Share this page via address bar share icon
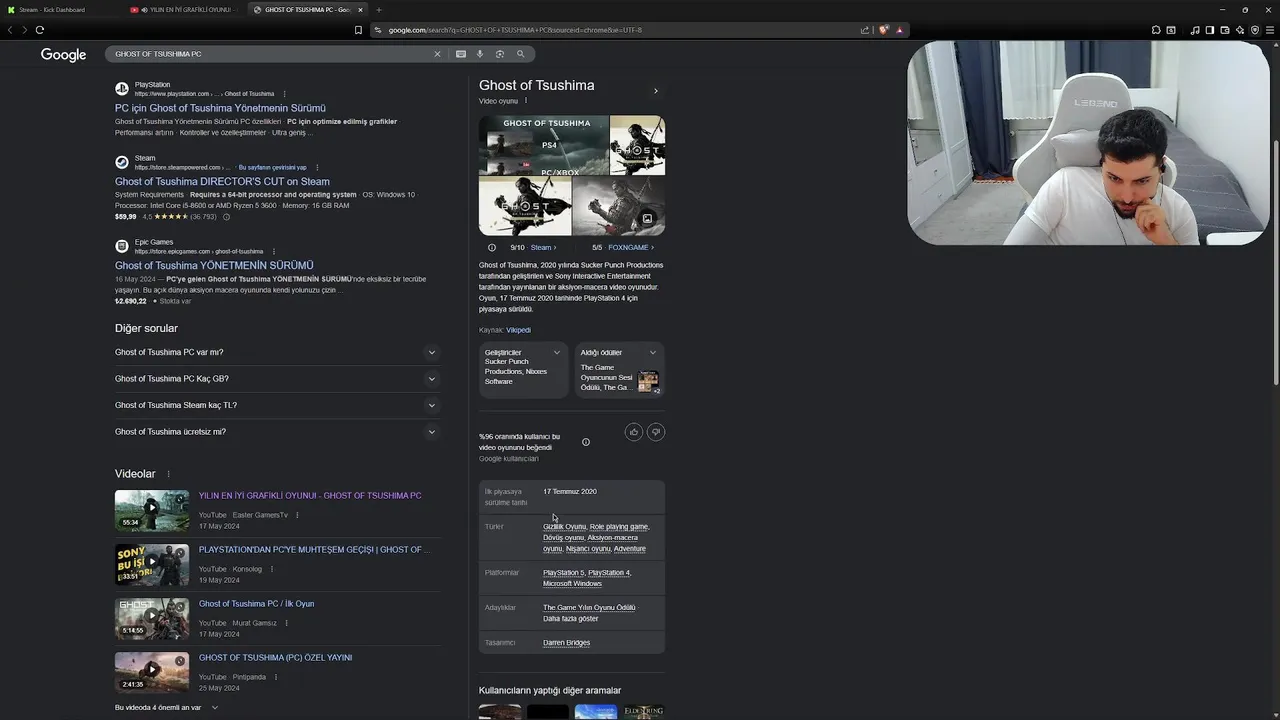1280x720 pixels. (865, 30)
